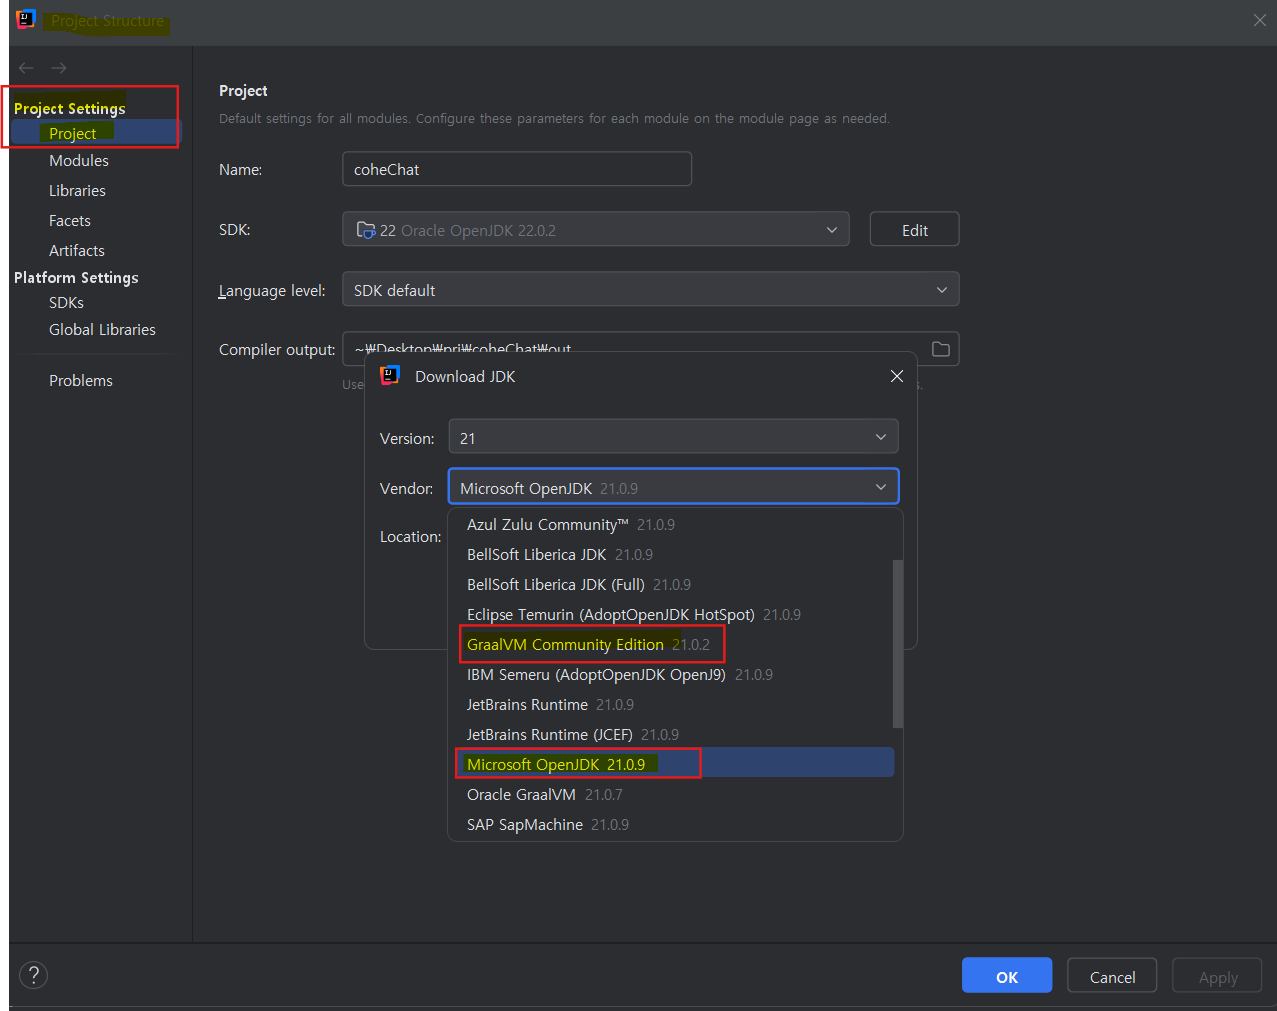Click the Apply button

[x=1217, y=976]
